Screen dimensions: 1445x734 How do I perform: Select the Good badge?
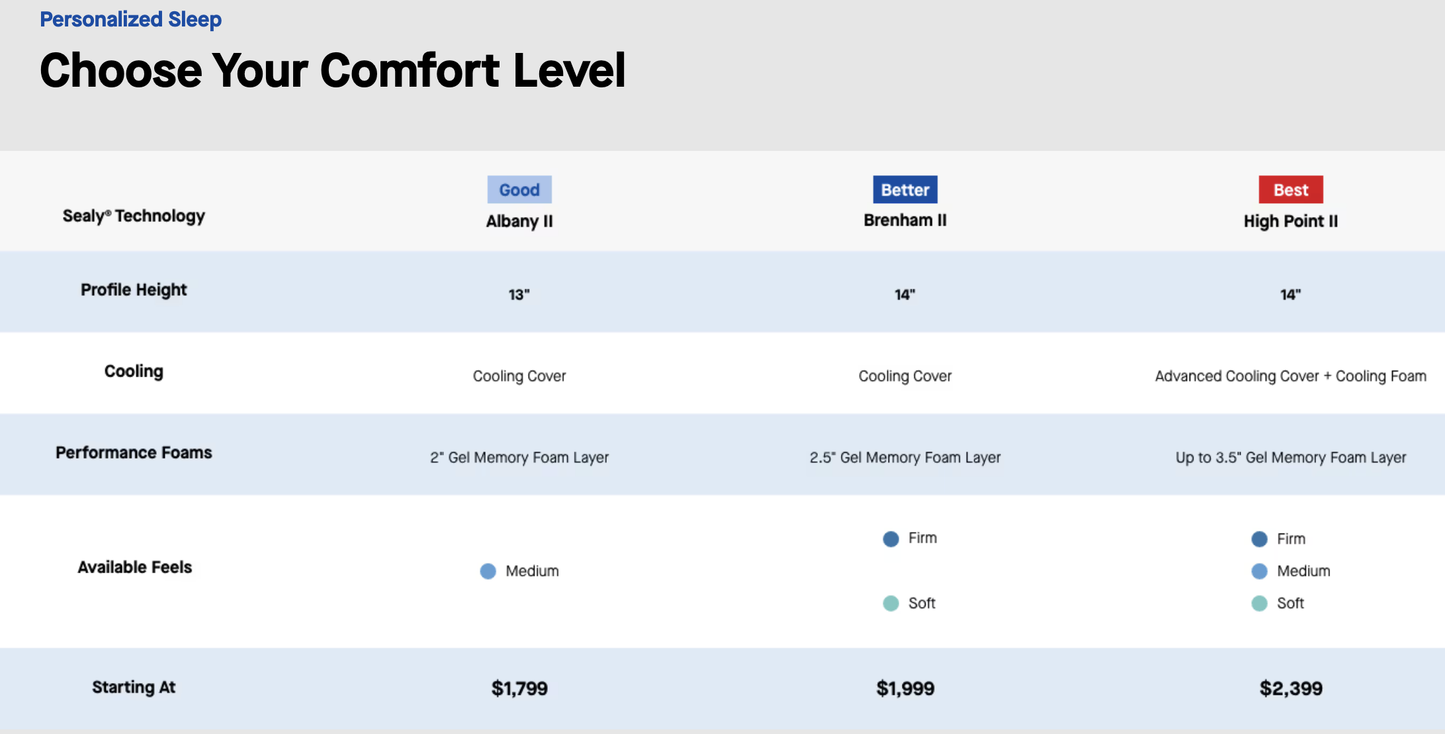(519, 190)
